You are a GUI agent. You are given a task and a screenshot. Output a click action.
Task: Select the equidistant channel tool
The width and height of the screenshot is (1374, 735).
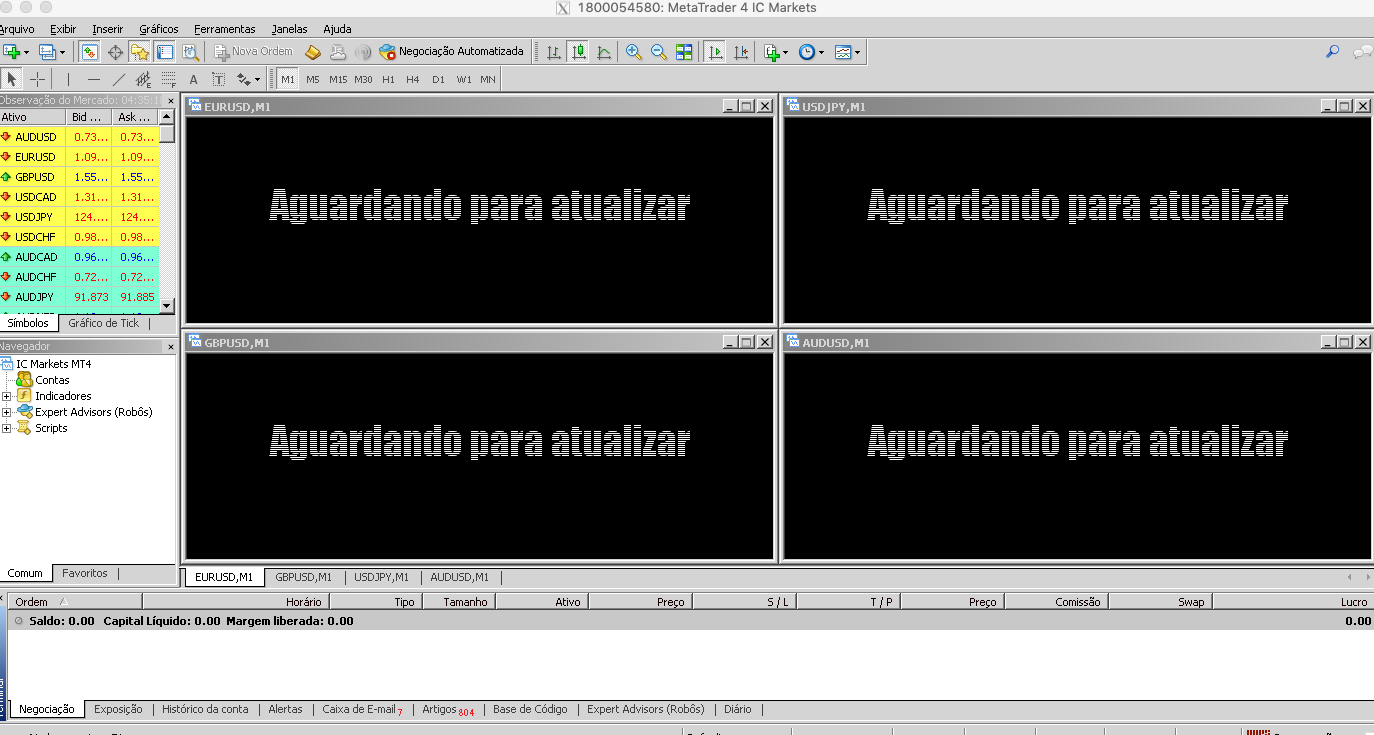[x=143, y=79]
